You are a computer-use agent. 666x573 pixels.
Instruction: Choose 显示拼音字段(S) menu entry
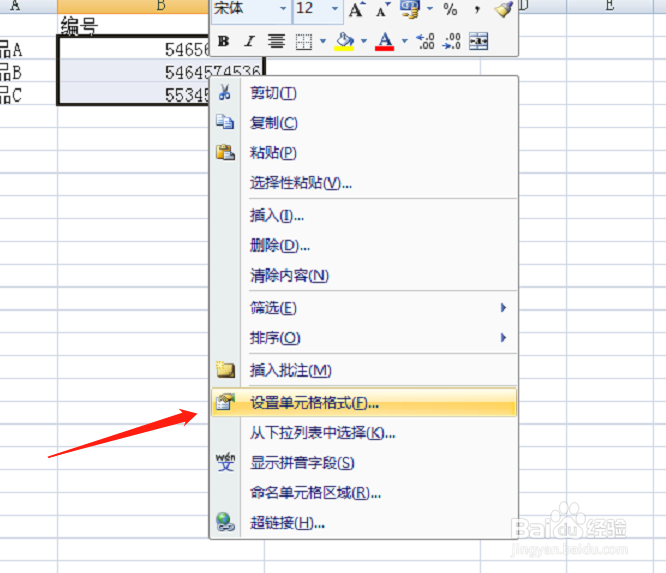coord(364,463)
